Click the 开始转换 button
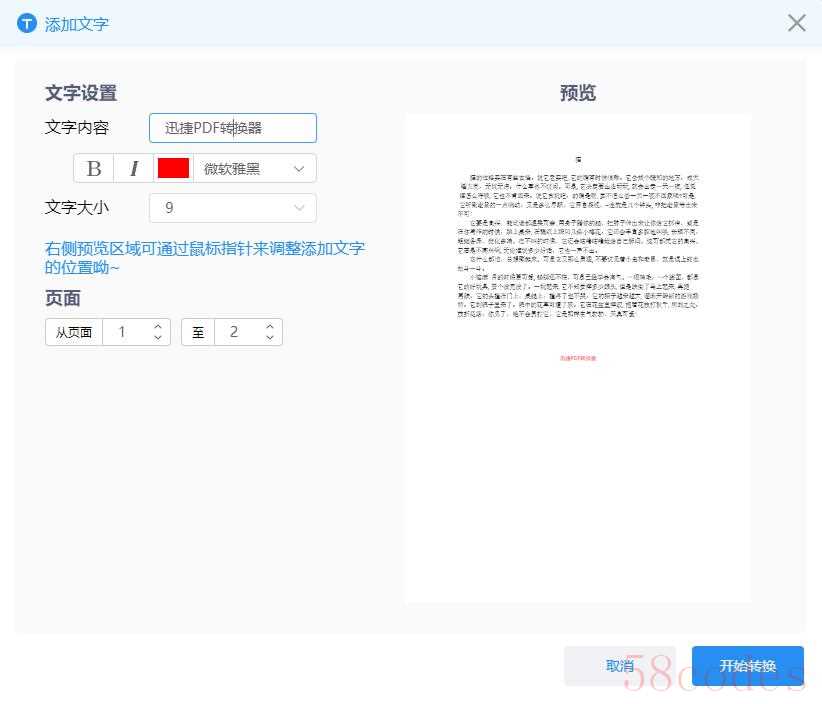 pos(747,666)
